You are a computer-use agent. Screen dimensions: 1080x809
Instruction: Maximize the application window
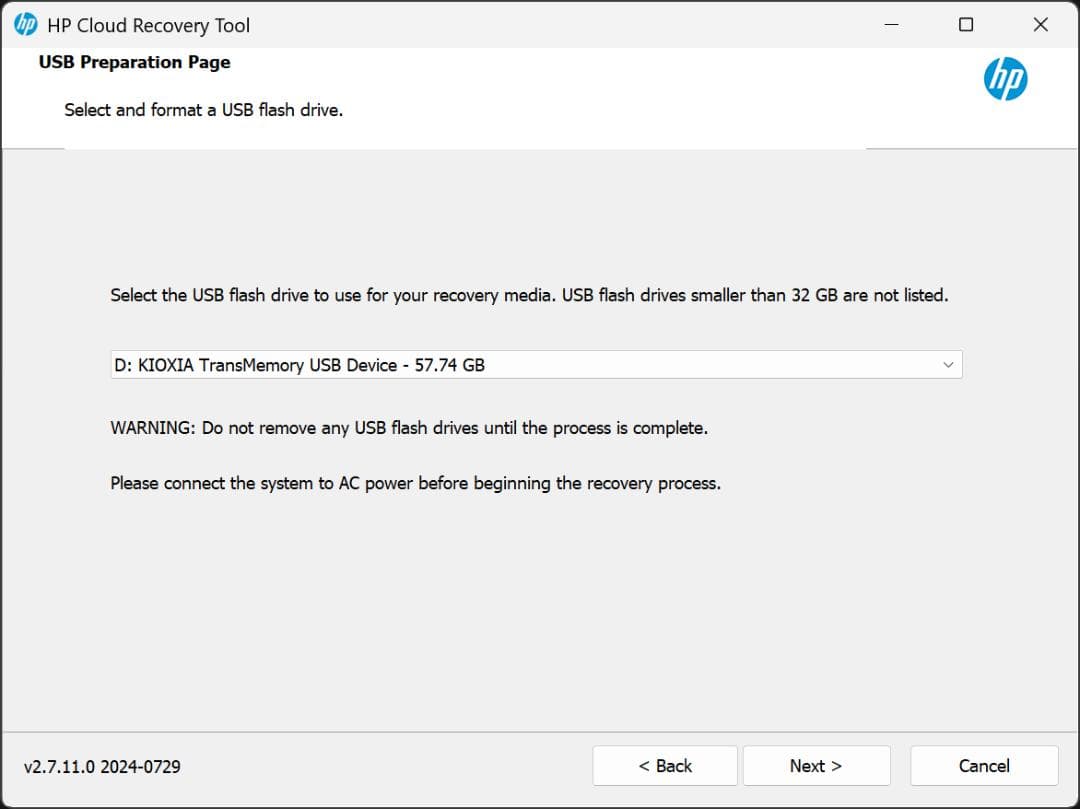[x=965, y=24]
